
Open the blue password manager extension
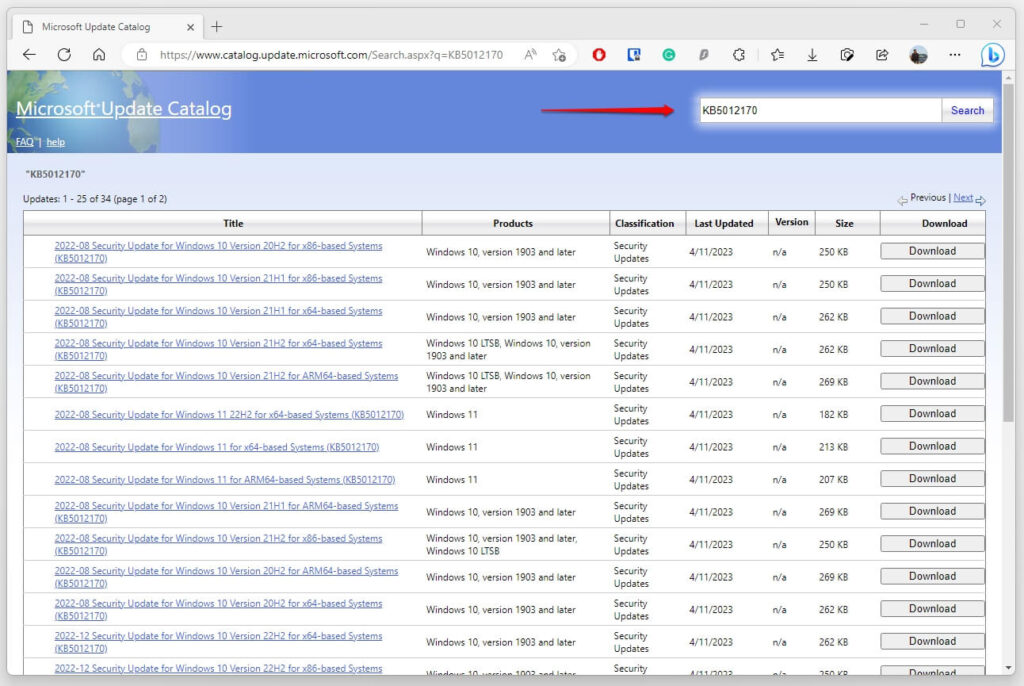tap(633, 55)
